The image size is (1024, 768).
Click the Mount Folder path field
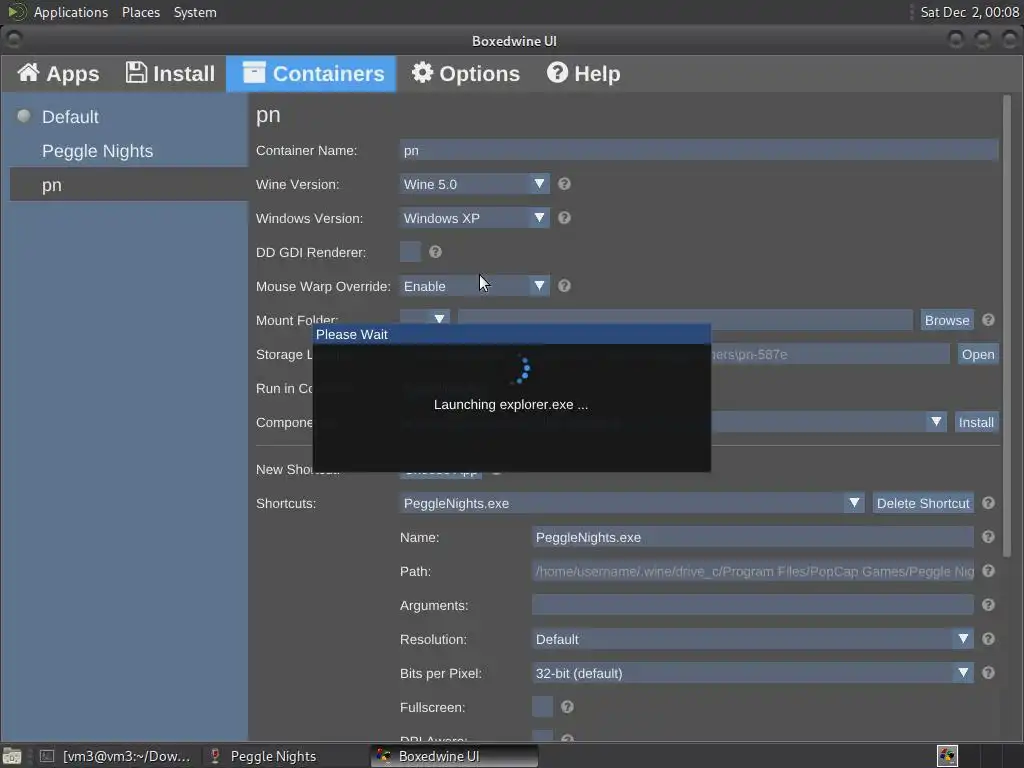[x=684, y=319]
